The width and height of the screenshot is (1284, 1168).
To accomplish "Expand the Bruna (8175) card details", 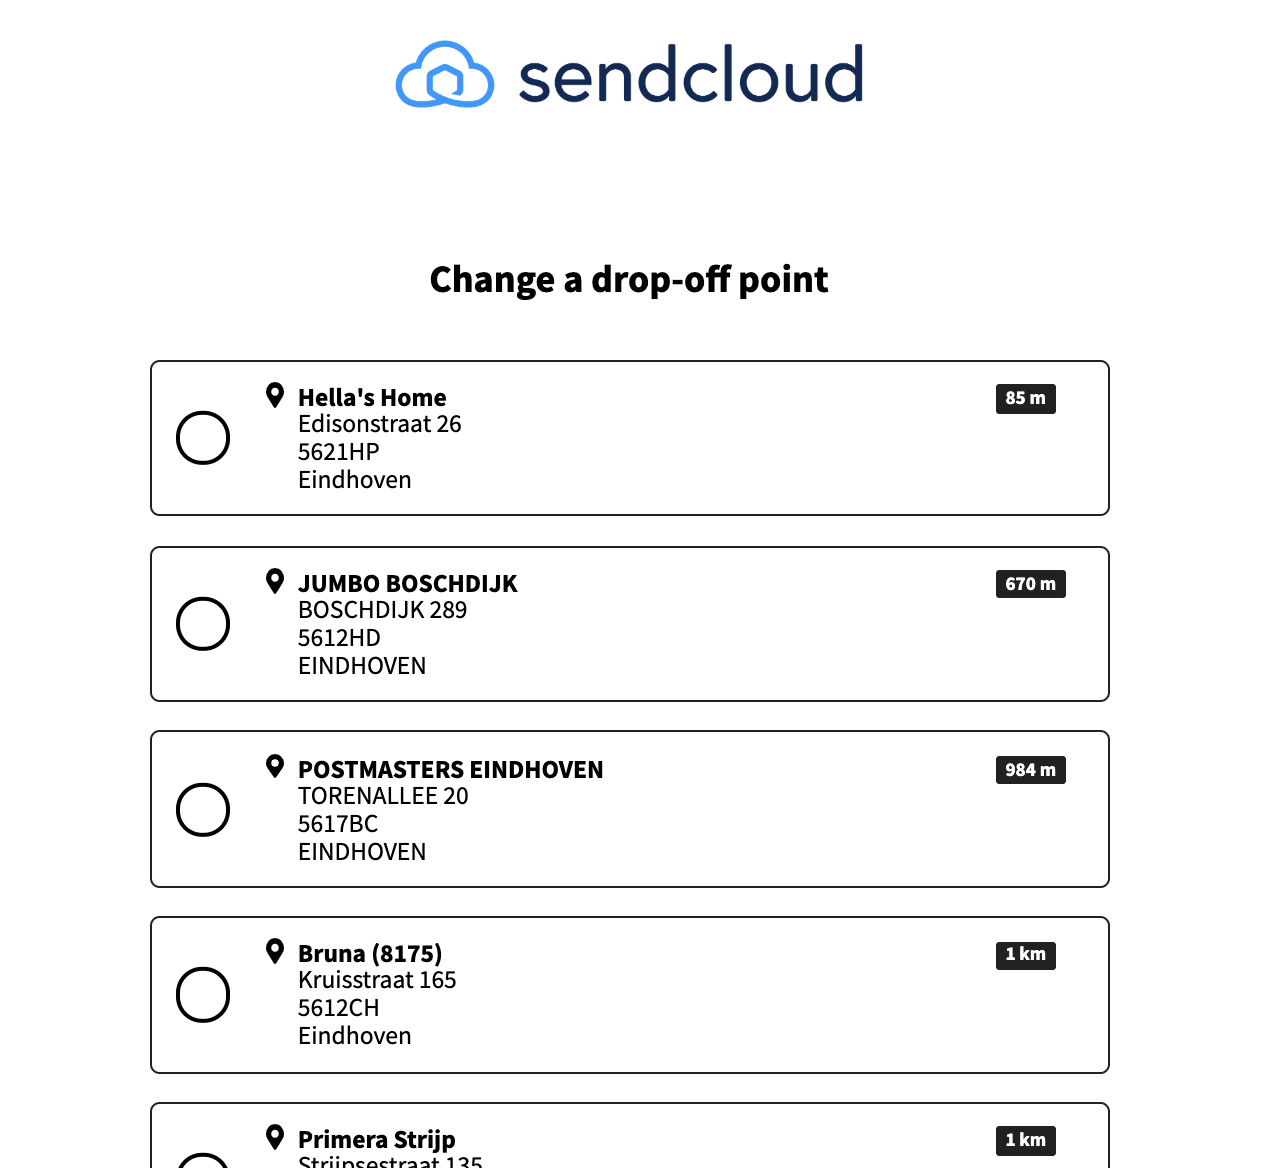I will coord(629,995).
